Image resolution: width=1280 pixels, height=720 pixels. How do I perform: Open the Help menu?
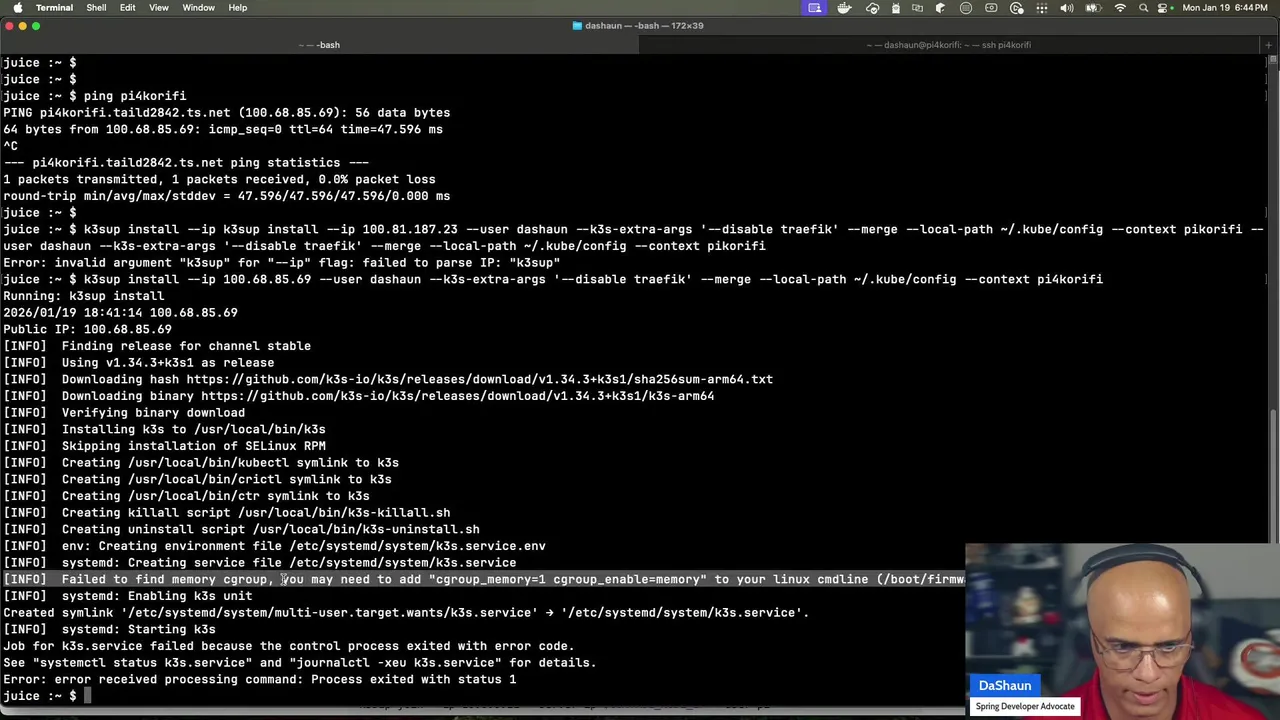point(238,8)
